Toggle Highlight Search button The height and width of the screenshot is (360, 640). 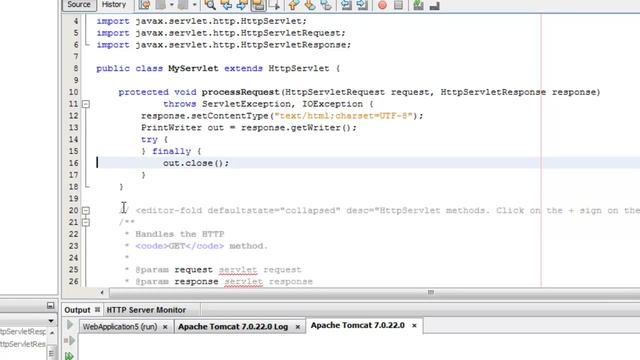(258, 5)
